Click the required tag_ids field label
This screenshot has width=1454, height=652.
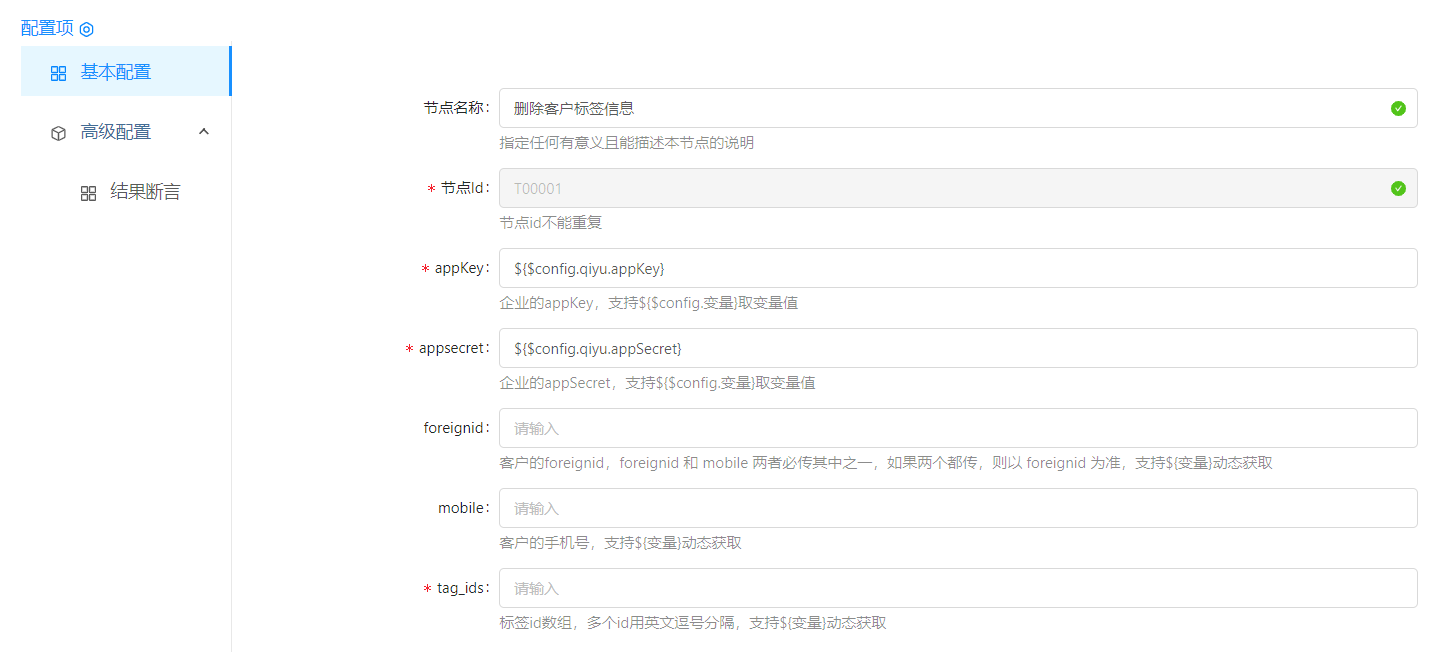pos(463,588)
